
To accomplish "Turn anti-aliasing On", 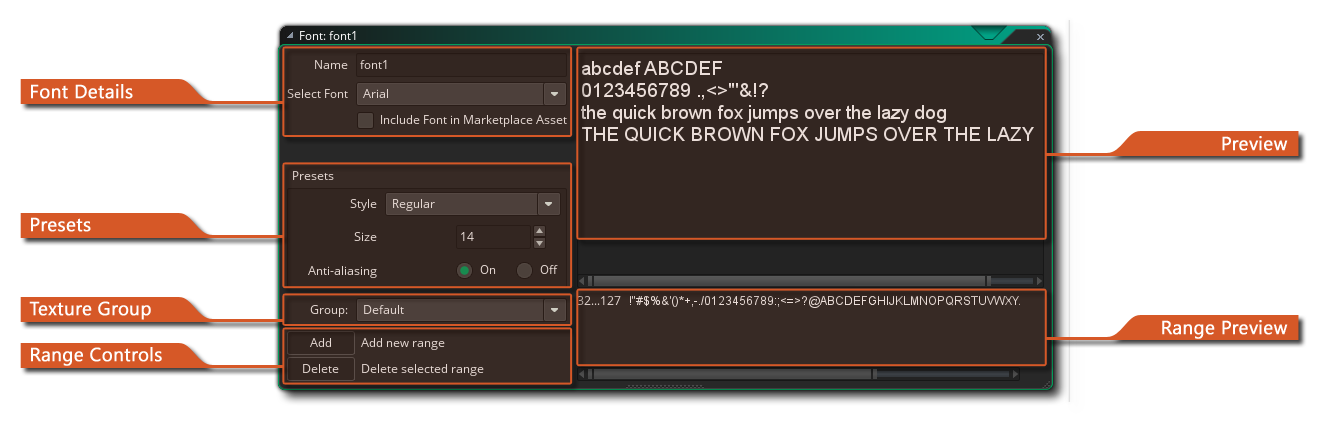I will [x=464, y=270].
